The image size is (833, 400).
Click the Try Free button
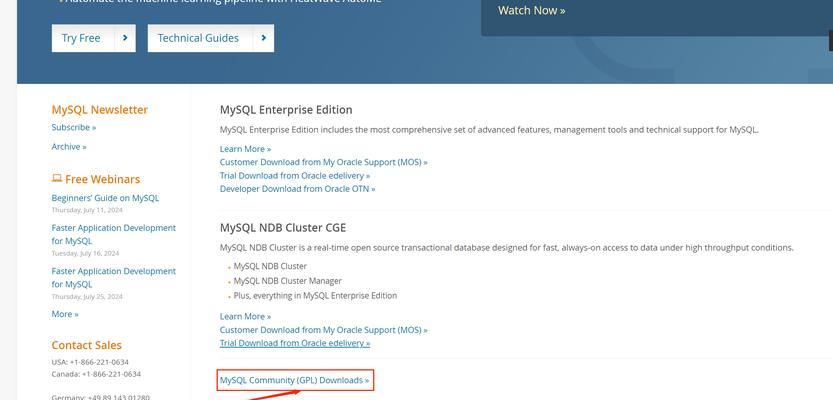(94, 38)
